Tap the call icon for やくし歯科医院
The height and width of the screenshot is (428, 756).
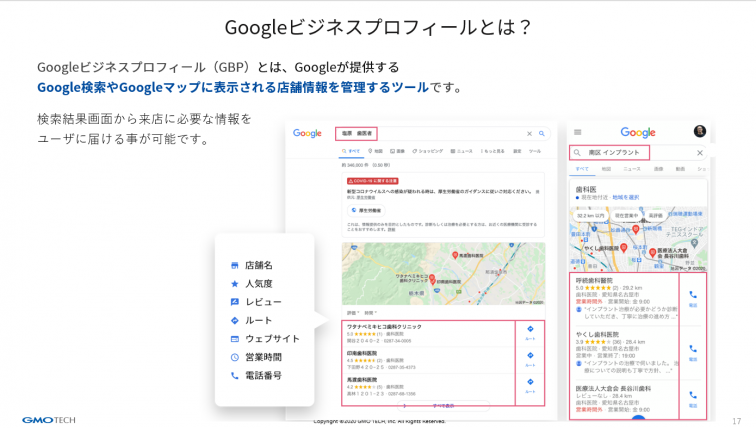[x=693, y=350]
